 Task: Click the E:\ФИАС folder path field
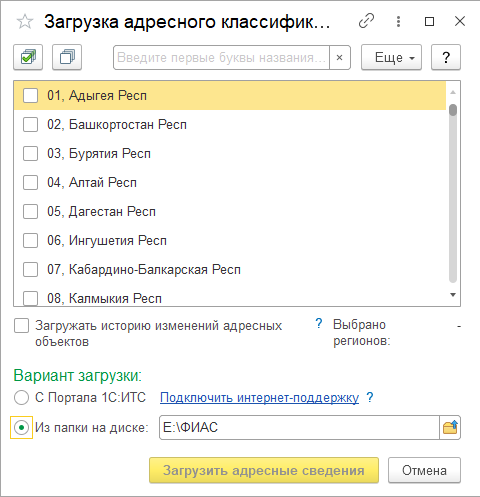299,427
